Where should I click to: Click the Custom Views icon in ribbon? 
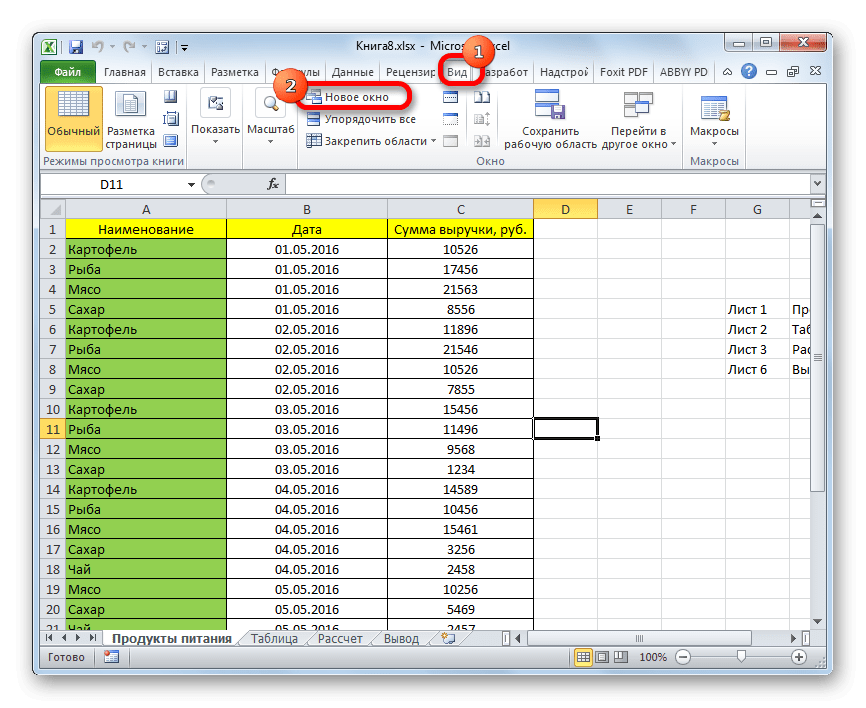pos(171,119)
